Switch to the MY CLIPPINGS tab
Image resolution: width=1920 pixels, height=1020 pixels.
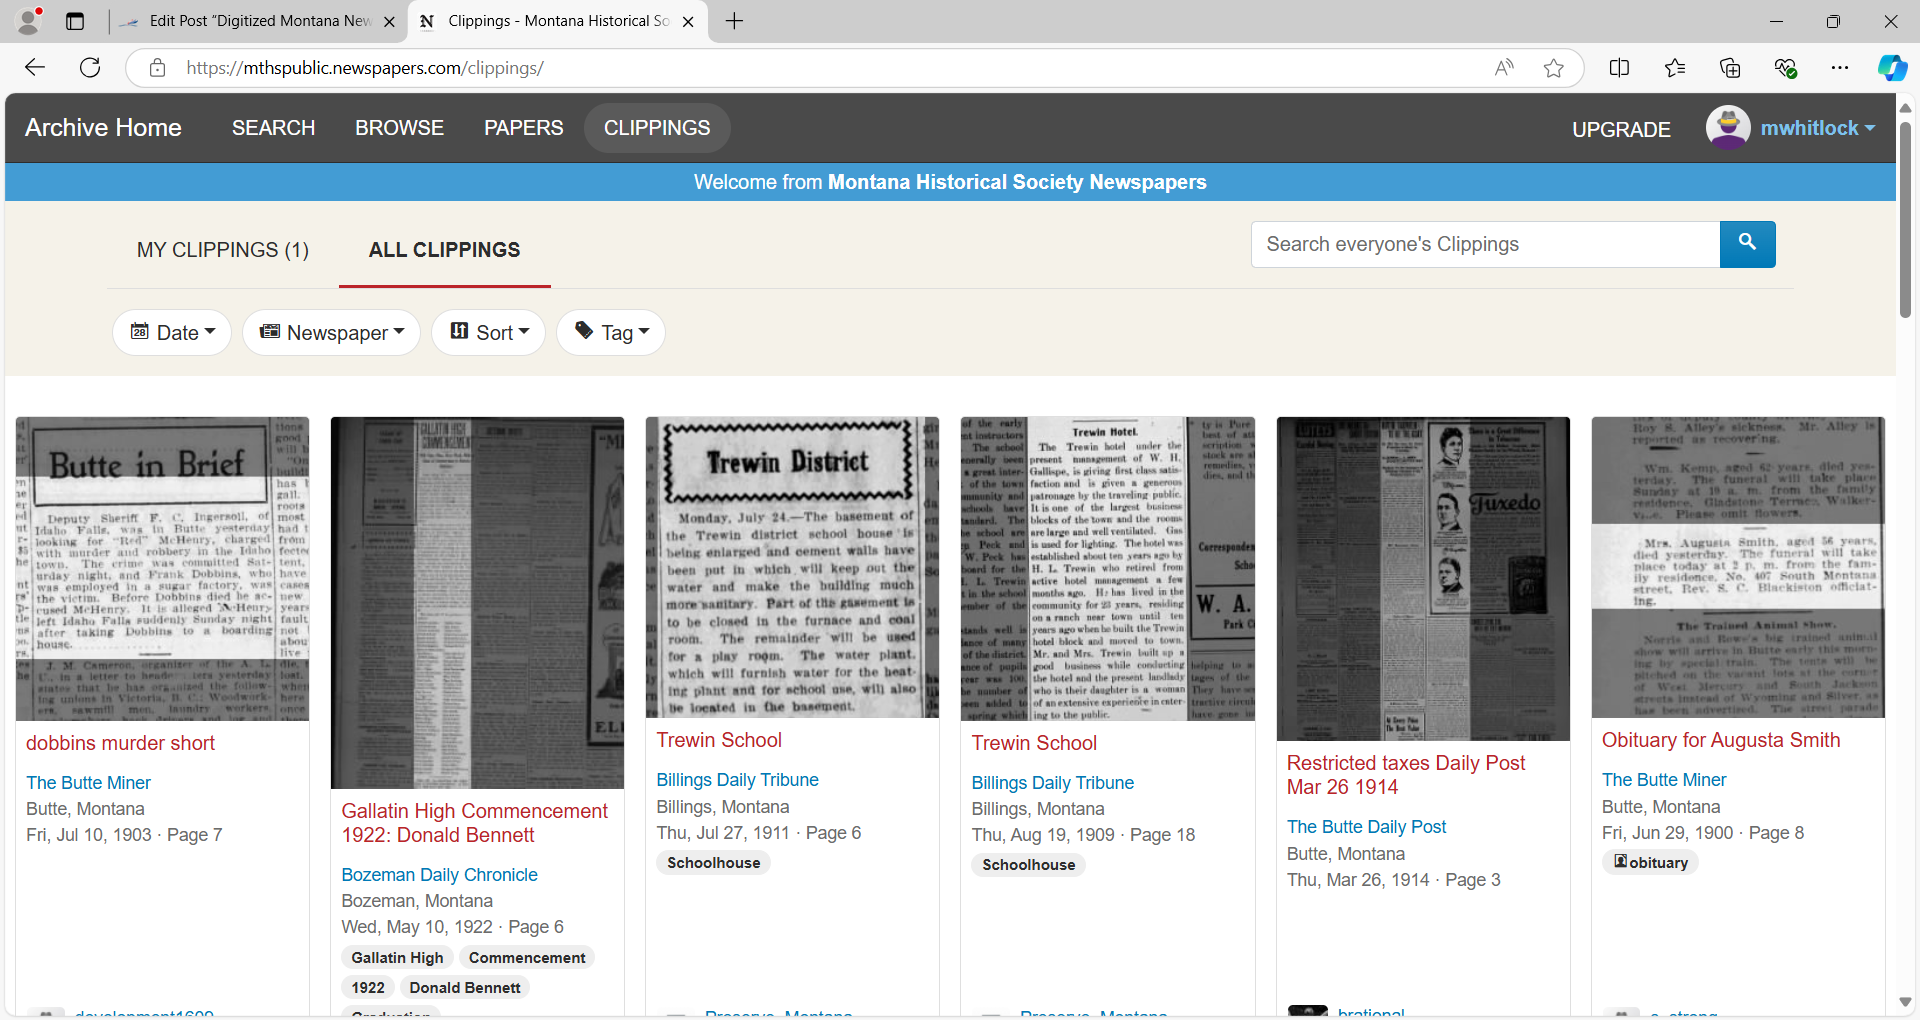point(222,250)
